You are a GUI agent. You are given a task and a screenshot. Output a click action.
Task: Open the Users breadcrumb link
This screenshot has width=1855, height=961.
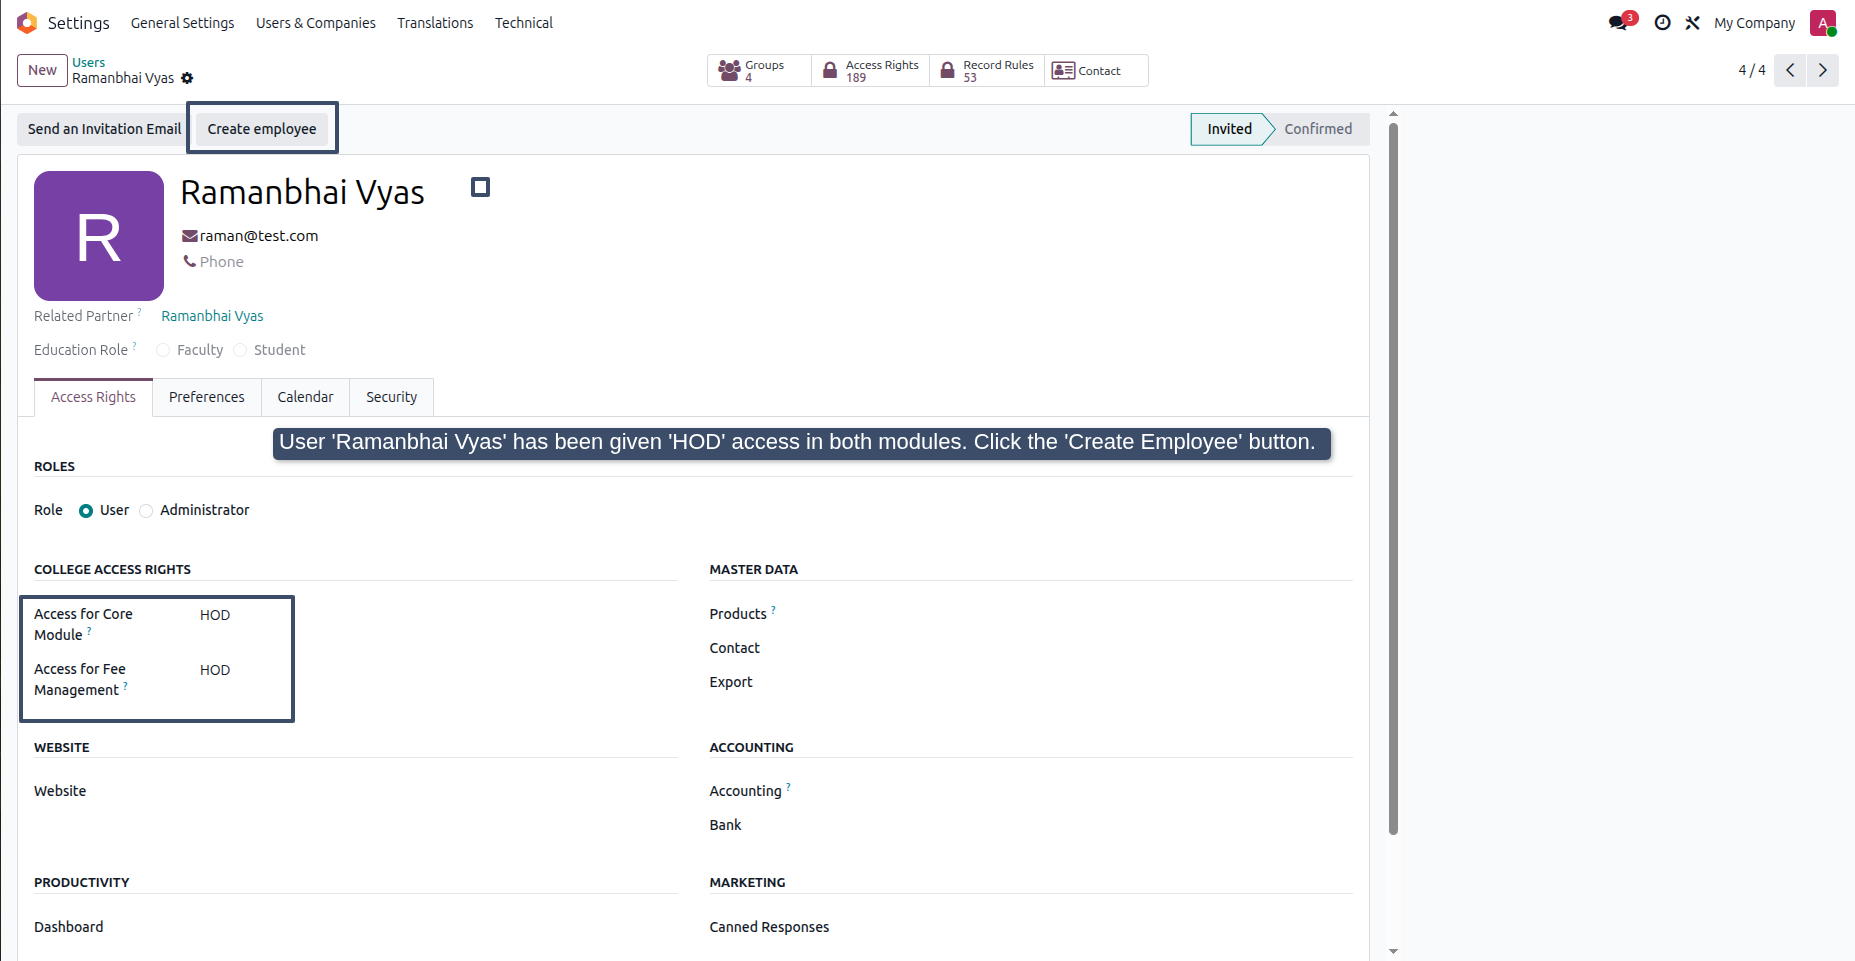point(88,62)
